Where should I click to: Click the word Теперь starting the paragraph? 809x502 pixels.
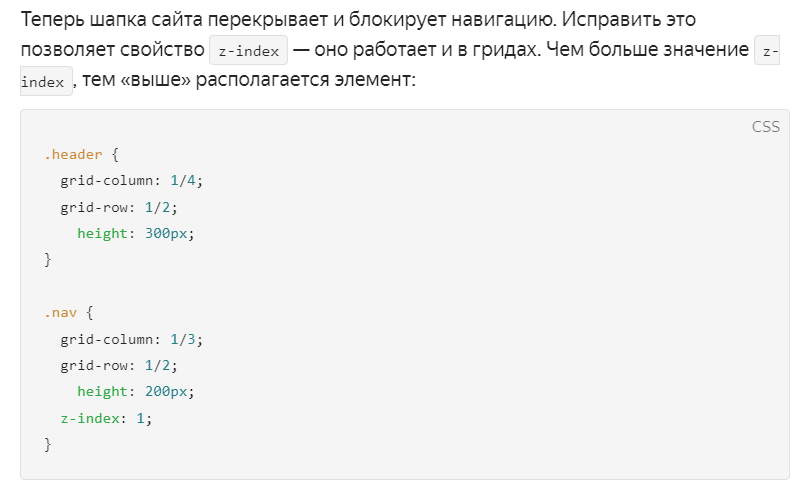tap(52, 20)
